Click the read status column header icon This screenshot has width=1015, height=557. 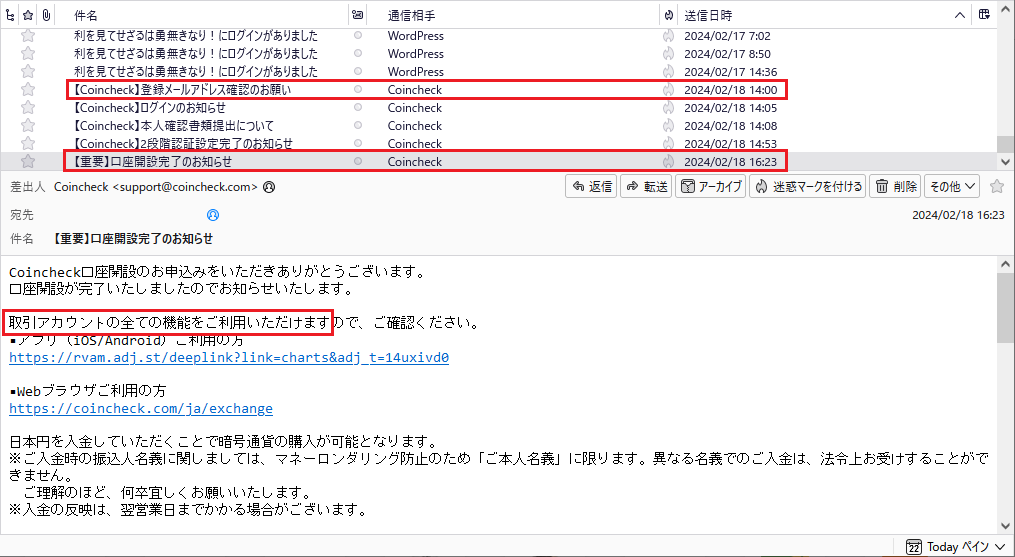pos(358,16)
